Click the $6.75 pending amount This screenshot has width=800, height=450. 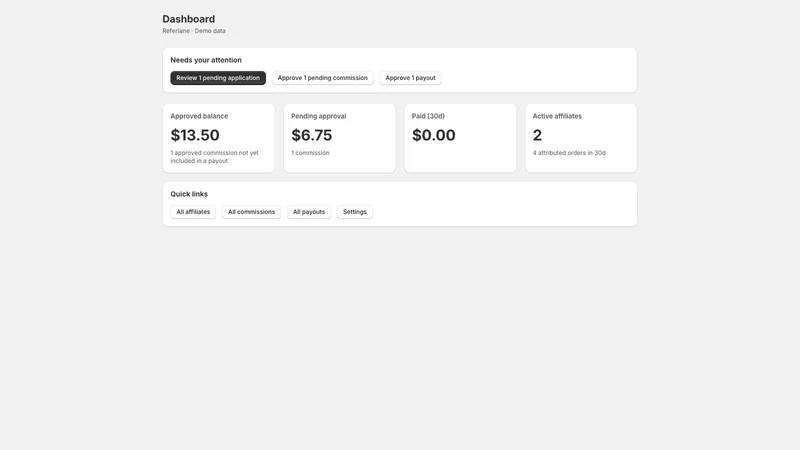pos(311,135)
